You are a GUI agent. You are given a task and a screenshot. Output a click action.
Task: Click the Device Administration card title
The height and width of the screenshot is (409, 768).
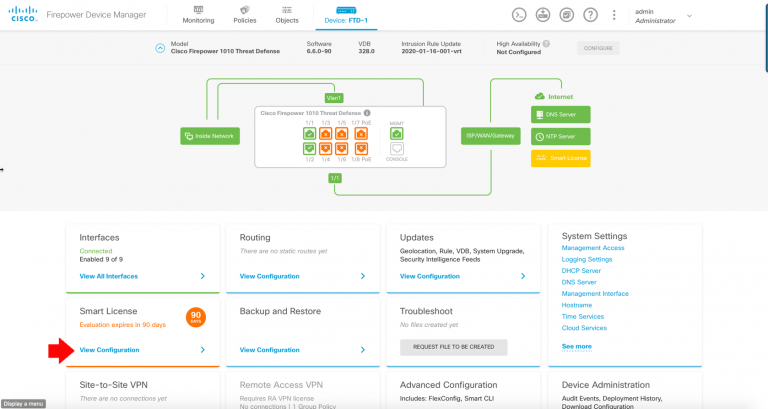click(605, 385)
